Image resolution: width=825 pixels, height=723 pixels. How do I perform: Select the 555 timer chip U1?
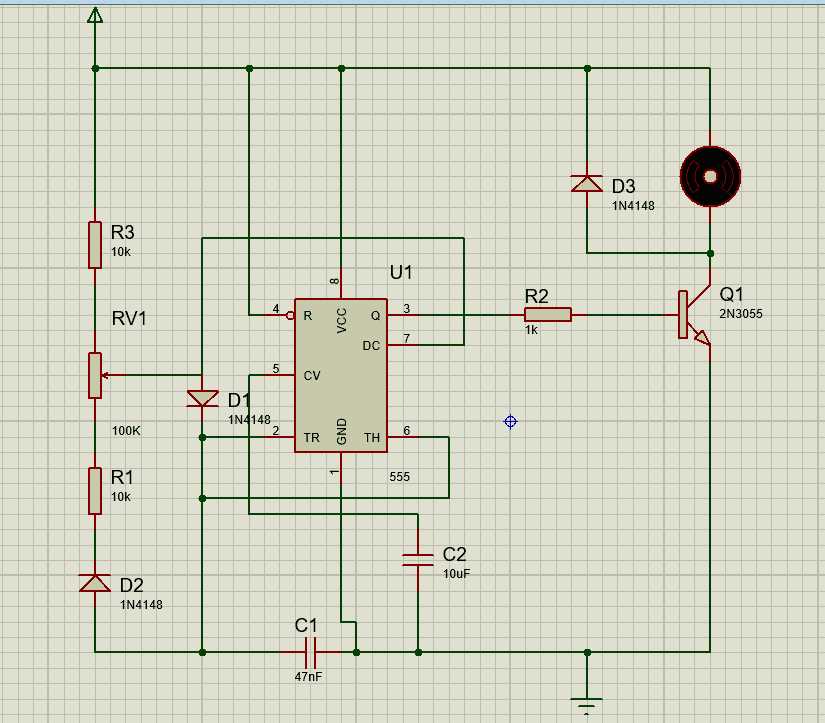click(341, 376)
